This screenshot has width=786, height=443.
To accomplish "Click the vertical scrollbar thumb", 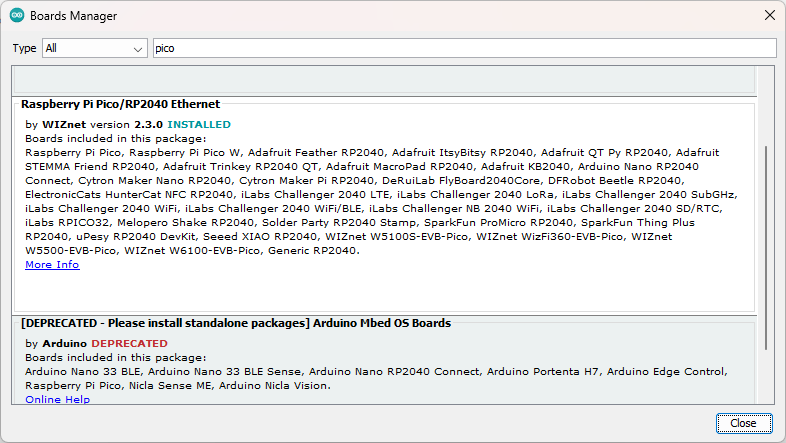I will (x=767, y=245).
